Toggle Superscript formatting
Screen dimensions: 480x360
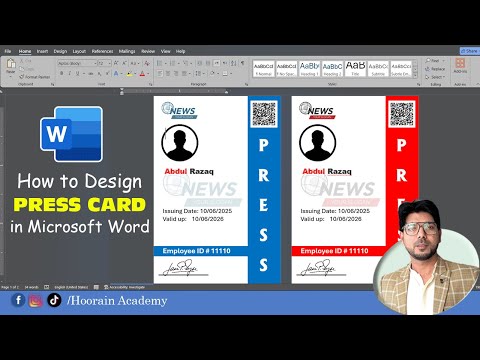tap(107, 73)
